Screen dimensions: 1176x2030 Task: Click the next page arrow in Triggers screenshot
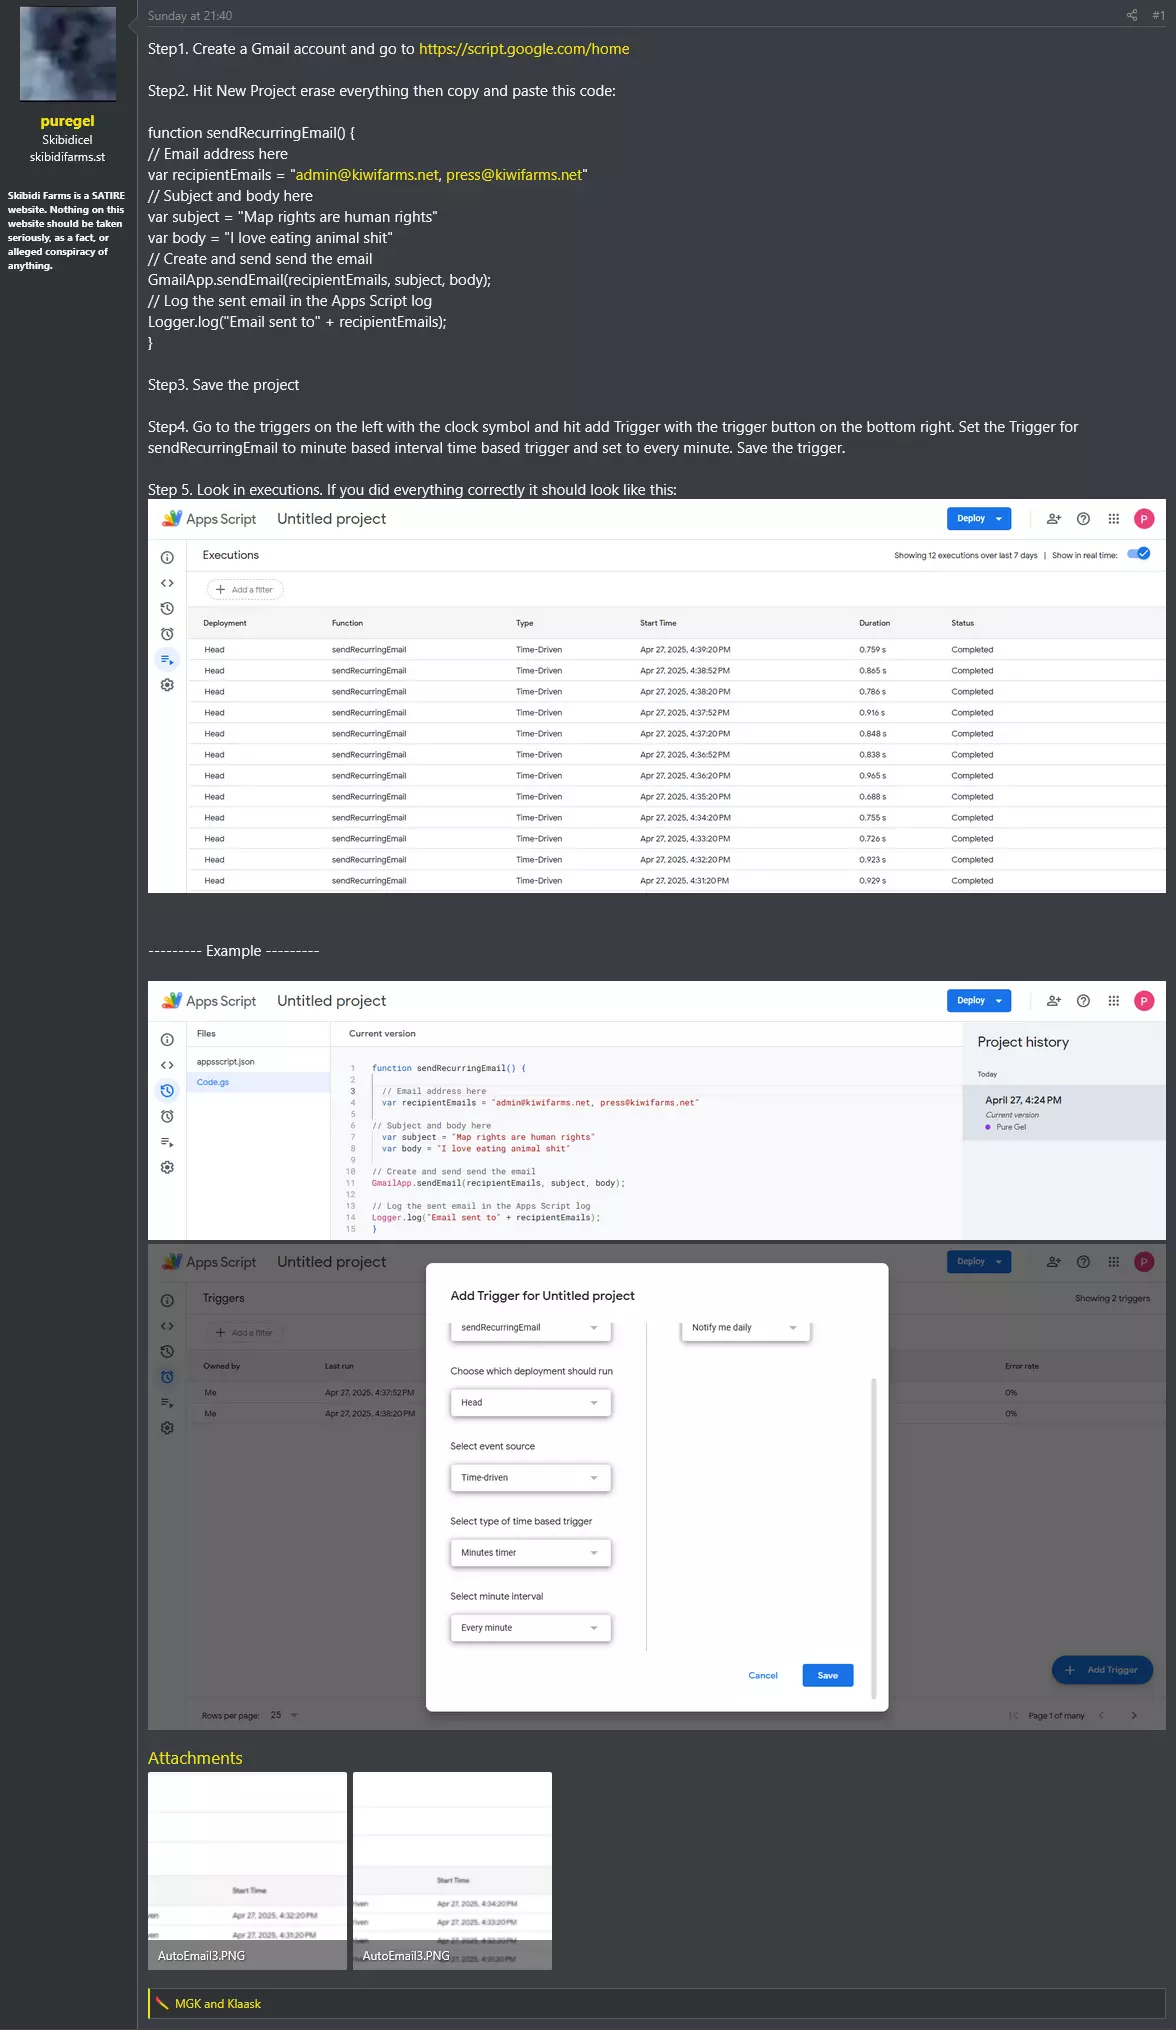coord(1134,1716)
